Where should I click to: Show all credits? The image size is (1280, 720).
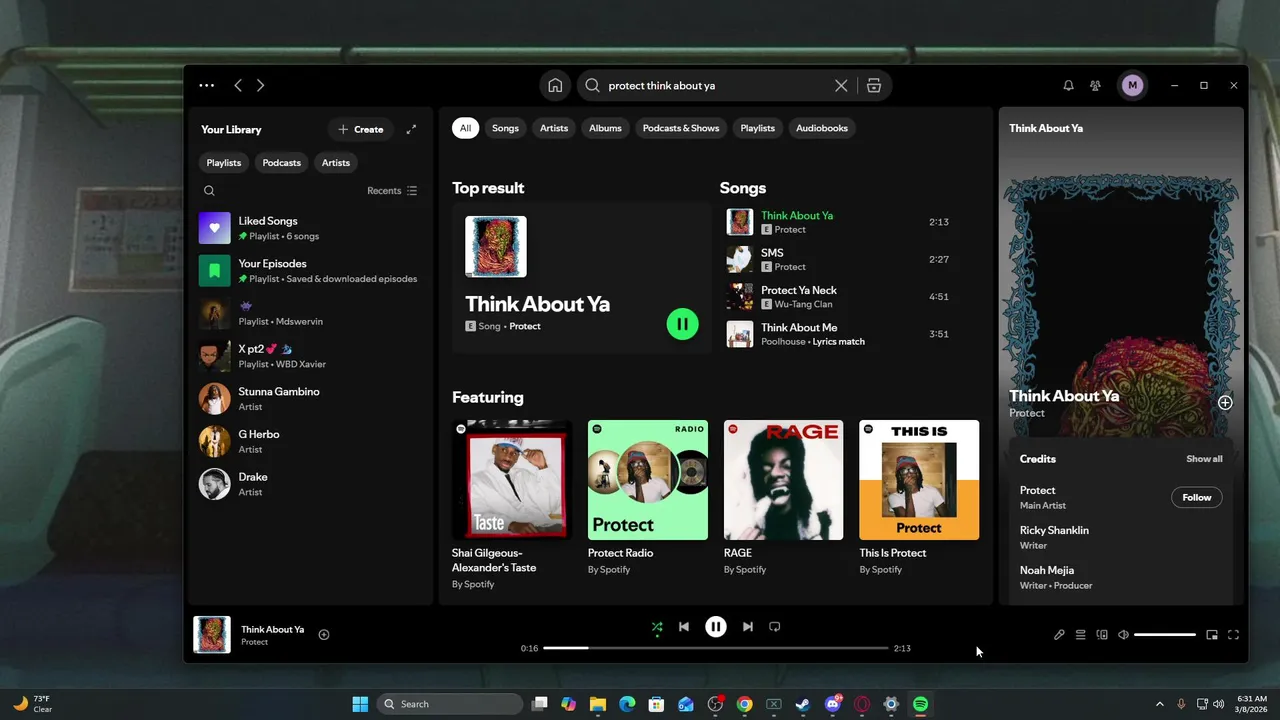pos(1204,459)
